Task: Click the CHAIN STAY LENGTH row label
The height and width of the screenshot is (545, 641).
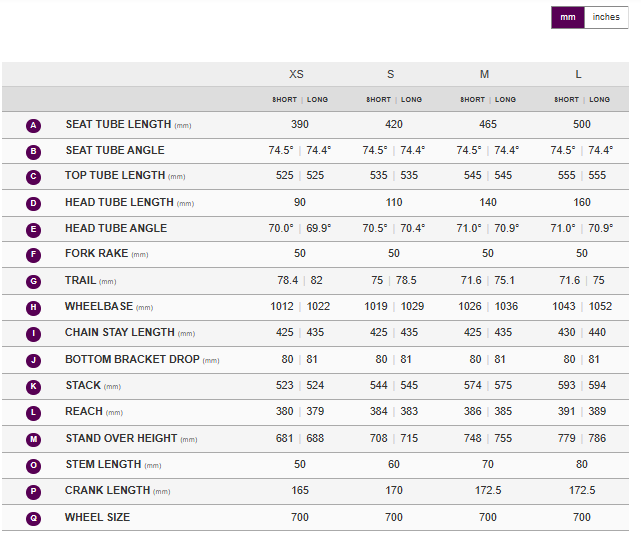Action: pyautogui.click(x=122, y=333)
